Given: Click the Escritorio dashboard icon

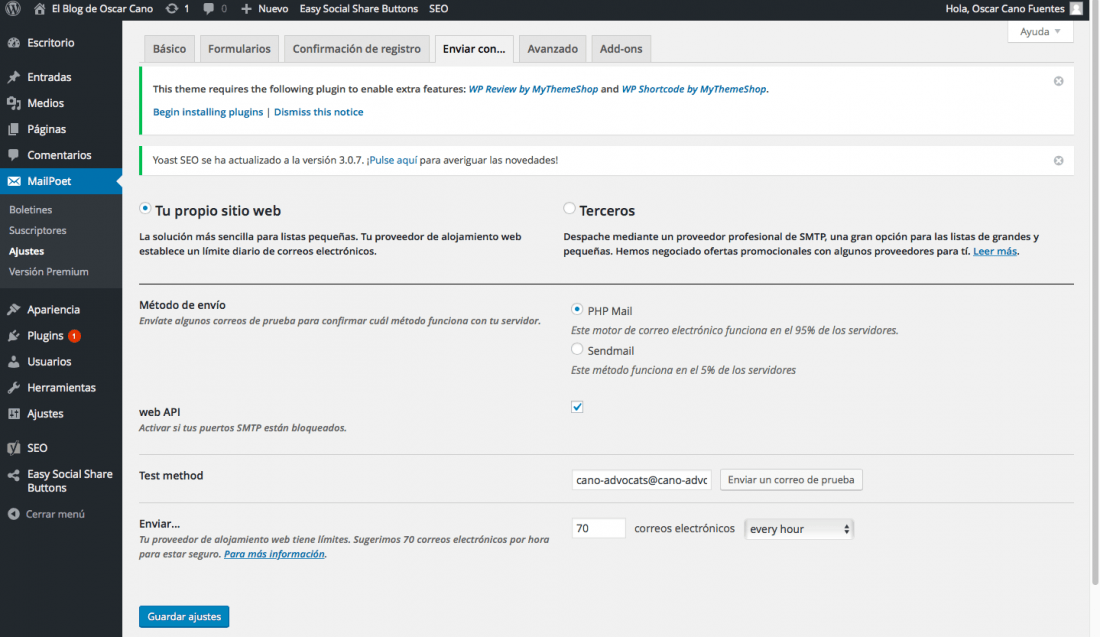Looking at the screenshot, I should [13, 43].
